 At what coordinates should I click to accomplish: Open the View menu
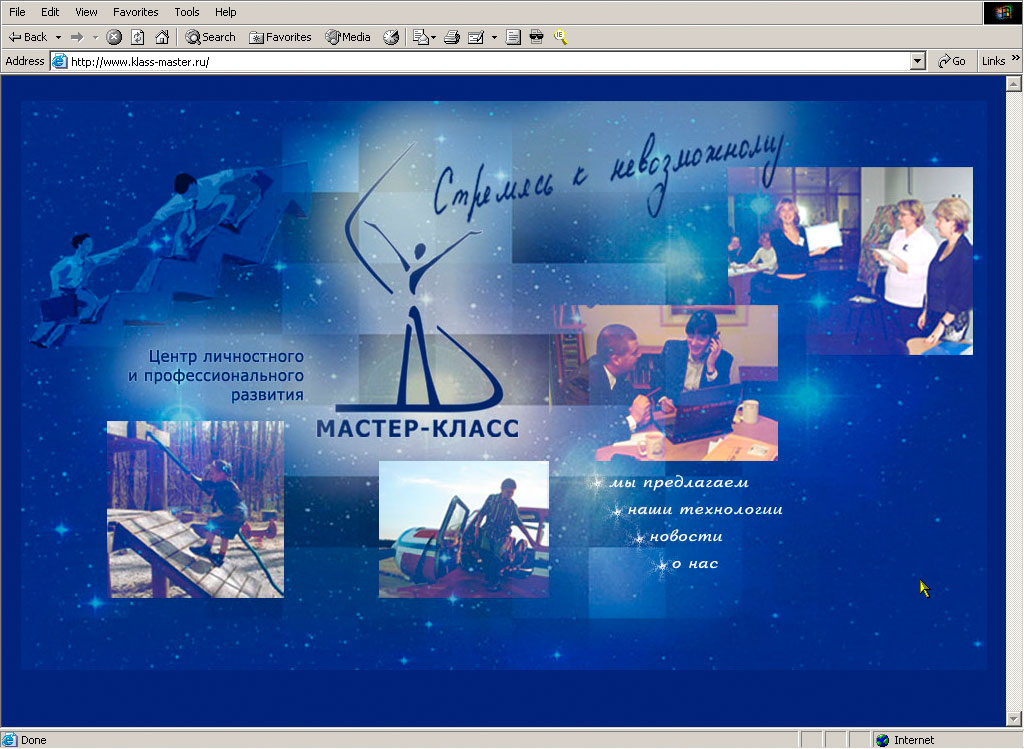86,12
